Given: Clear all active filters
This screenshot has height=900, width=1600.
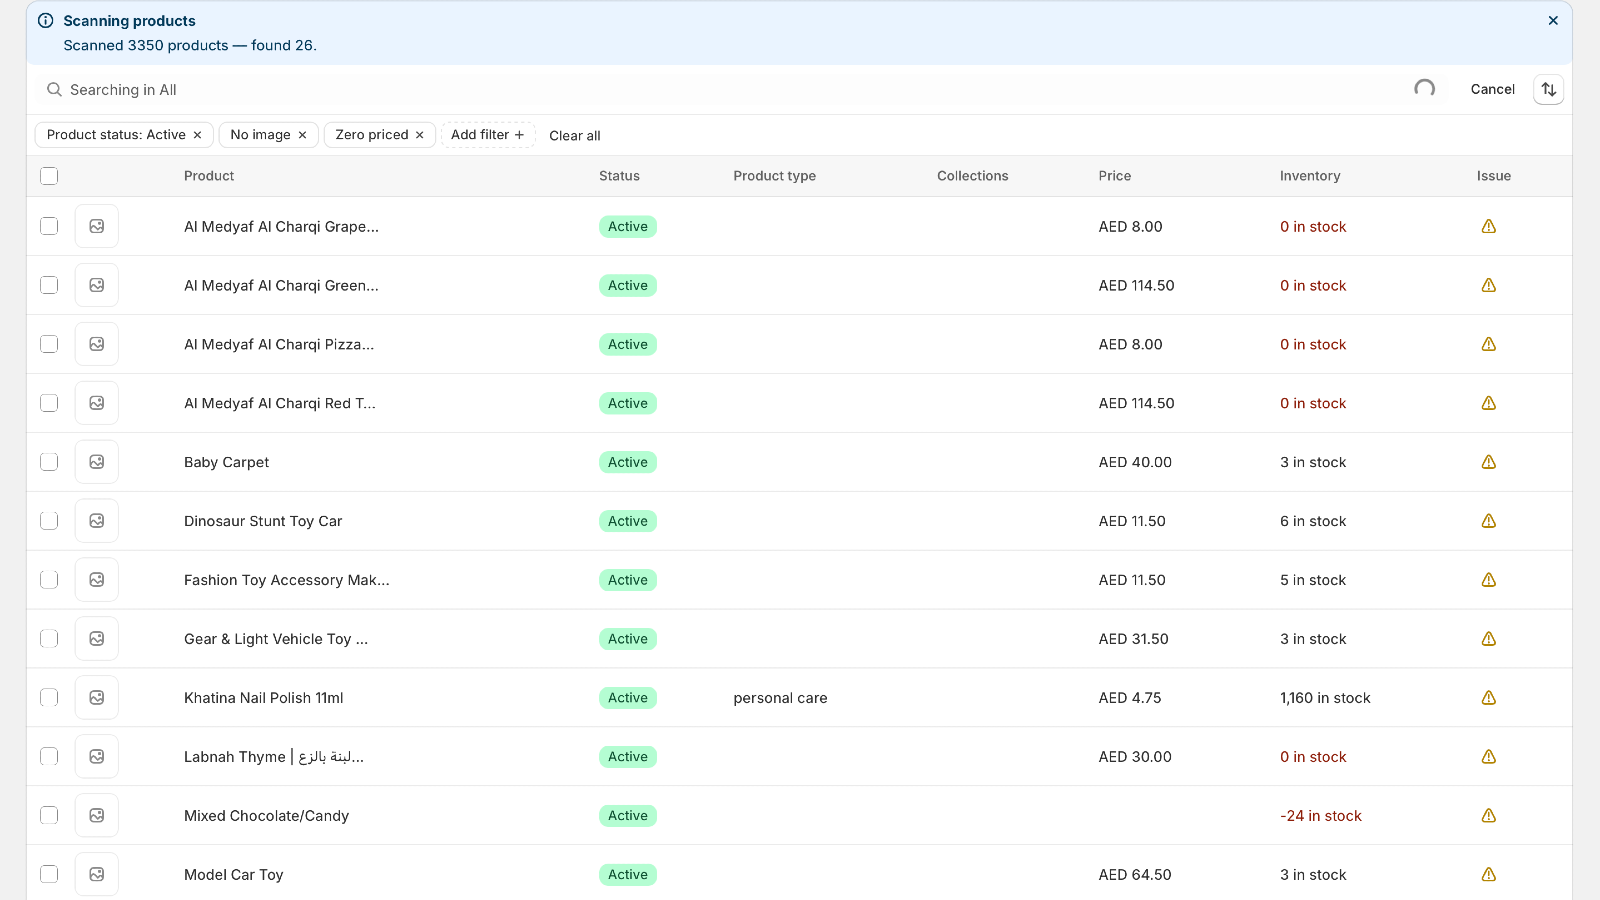Looking at the screenshot, I should pyautogui.click(x=574, y=135).
